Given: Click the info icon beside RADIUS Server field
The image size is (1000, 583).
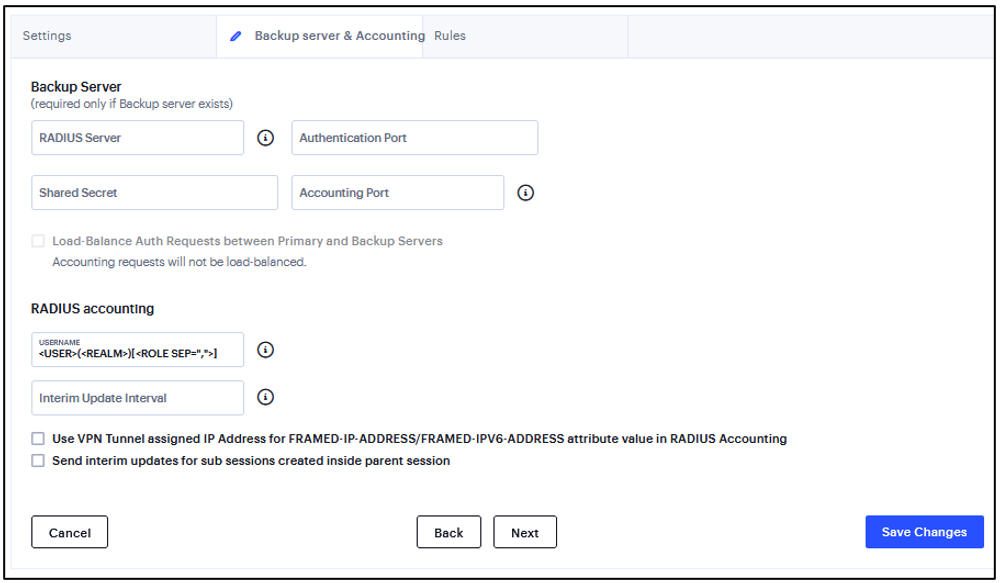Looking at the screenshot, I should coord(265,137).
